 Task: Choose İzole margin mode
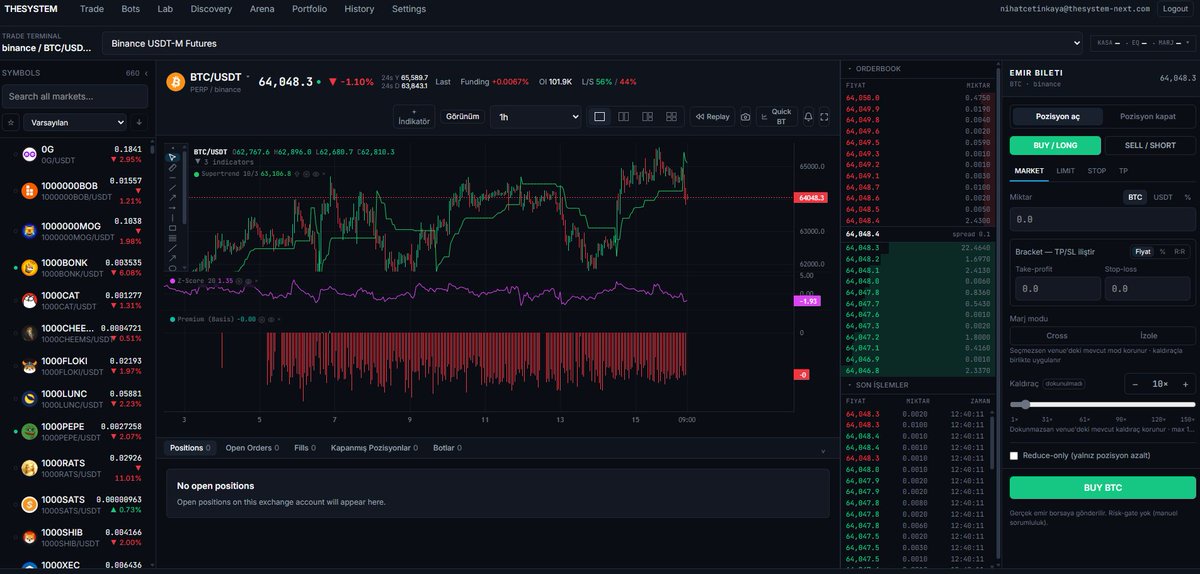click(1149, 336)
